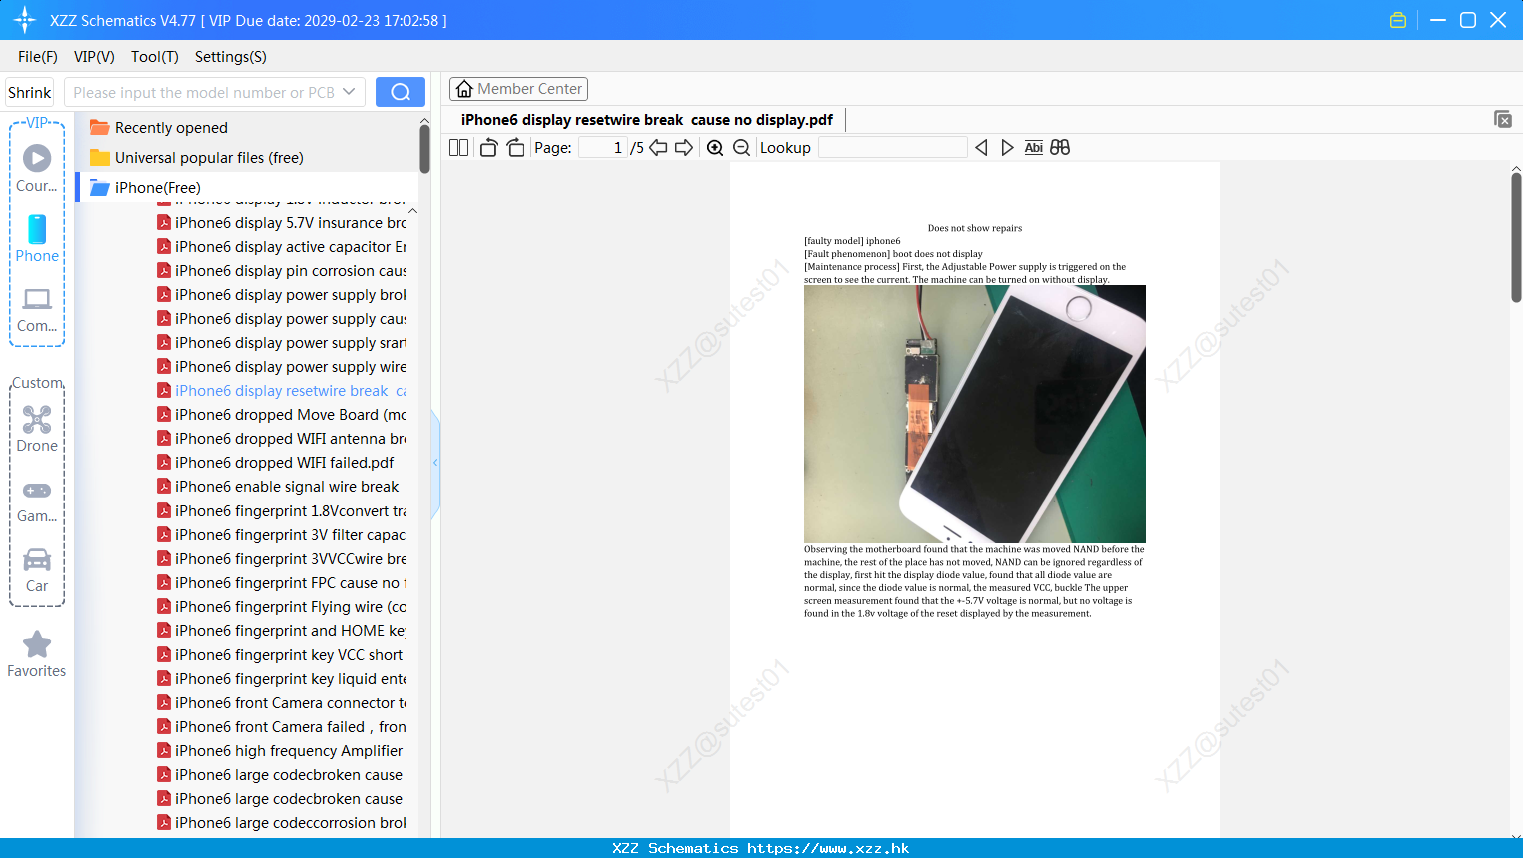This screenshot has width=1523, height=858.
Task: Open the VIP(V) menu
Action: [x=94, y=57]
